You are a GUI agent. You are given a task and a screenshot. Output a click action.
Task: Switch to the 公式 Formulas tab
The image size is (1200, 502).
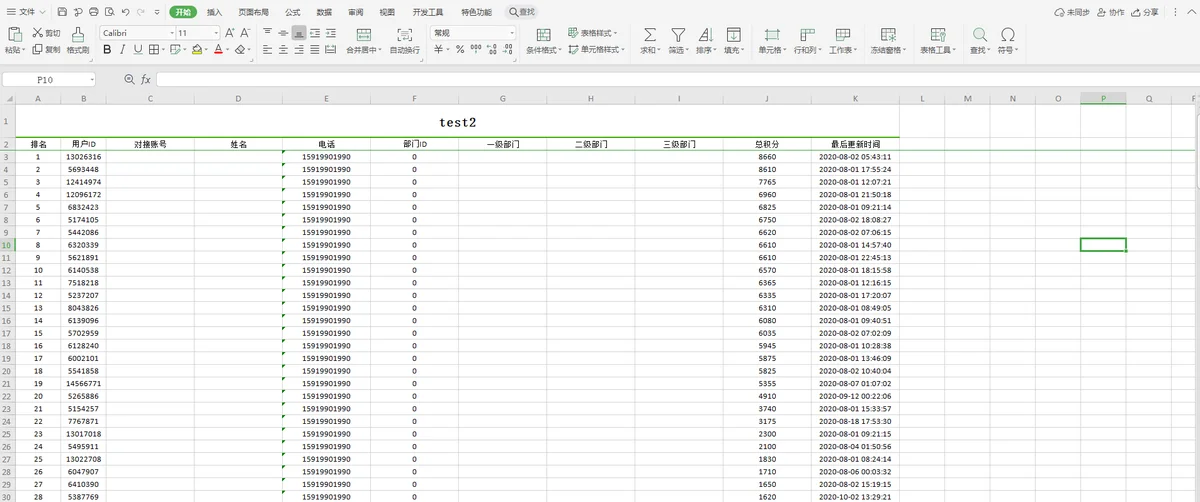click(293, 12)
